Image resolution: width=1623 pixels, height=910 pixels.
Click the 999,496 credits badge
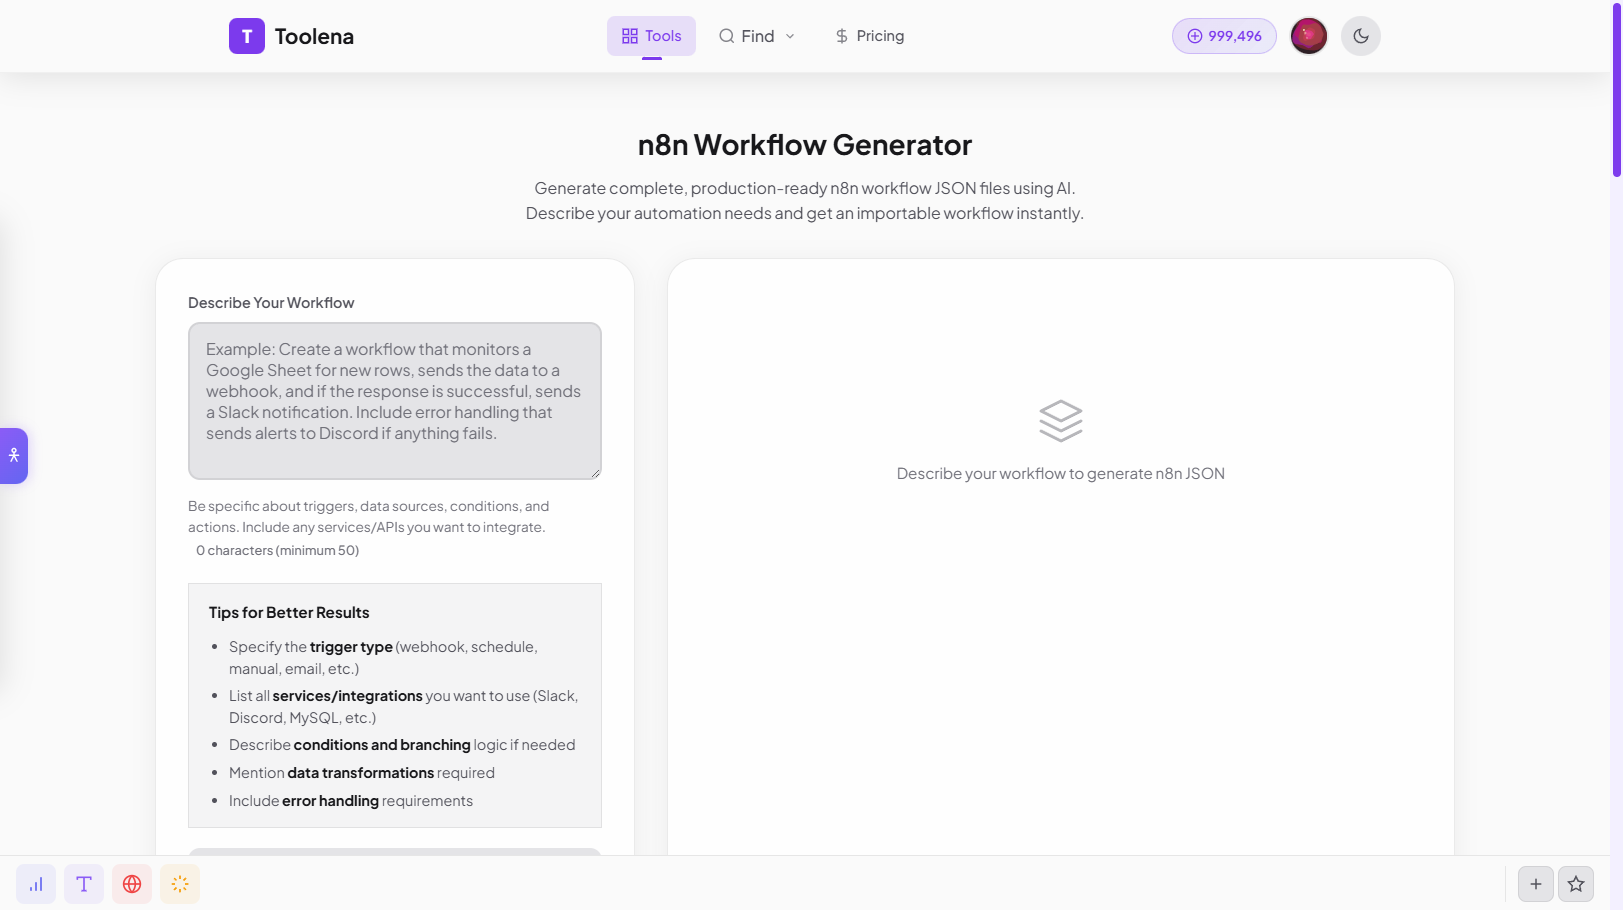1224,36
